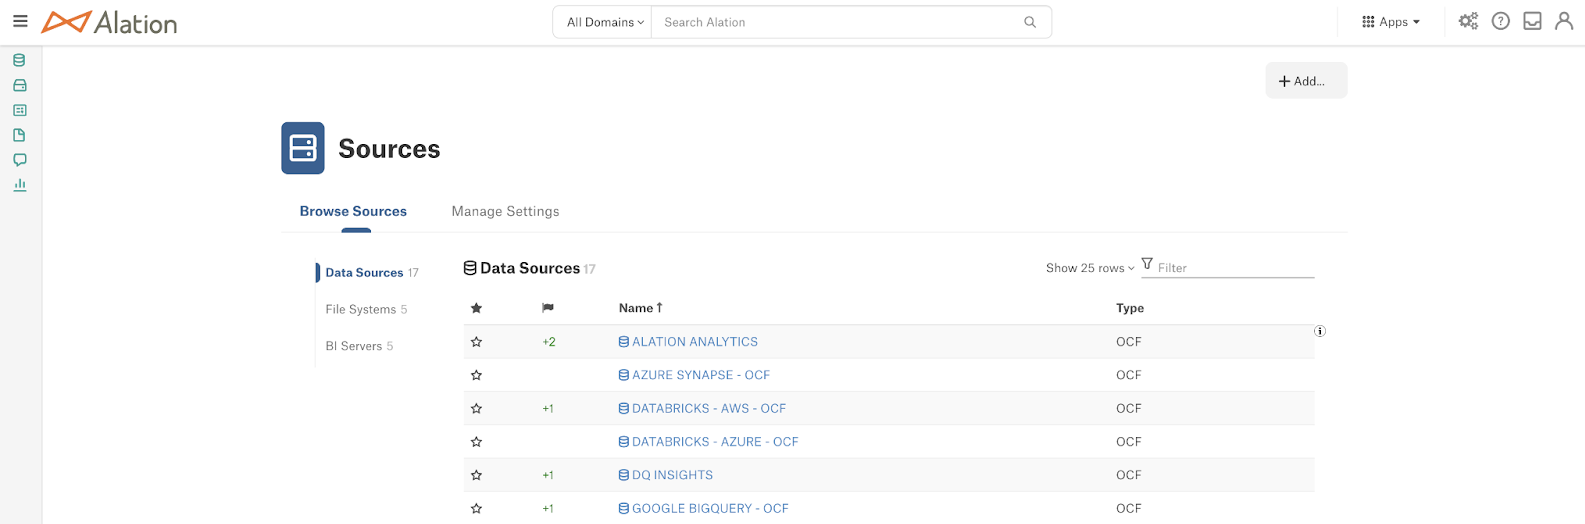Viewport: 1585px width, 524px height.
Task: Open the Apps dropdown menu
Action: tap(1391, 22)
